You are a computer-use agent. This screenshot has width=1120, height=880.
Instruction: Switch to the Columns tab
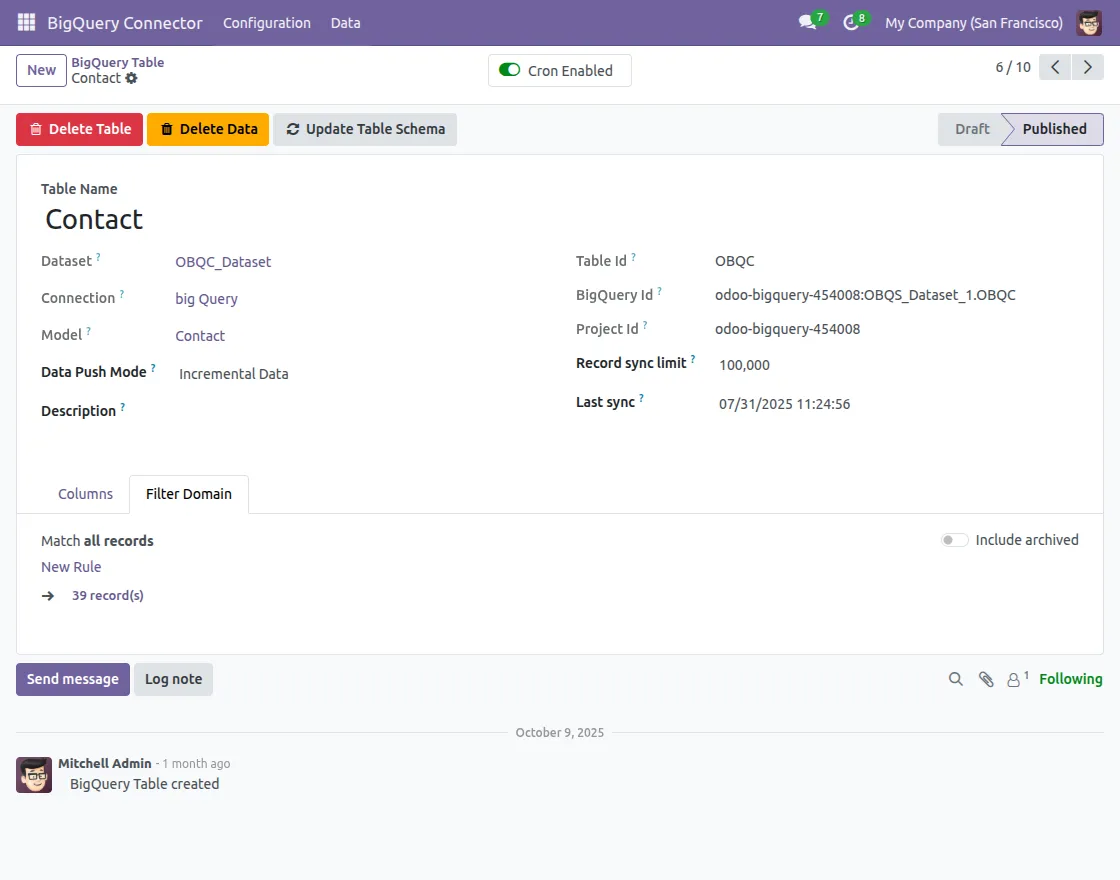point(85,494)
